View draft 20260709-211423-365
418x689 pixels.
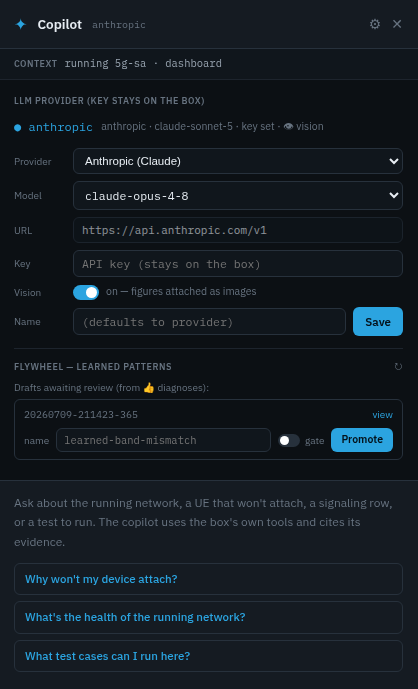[382, 415]
